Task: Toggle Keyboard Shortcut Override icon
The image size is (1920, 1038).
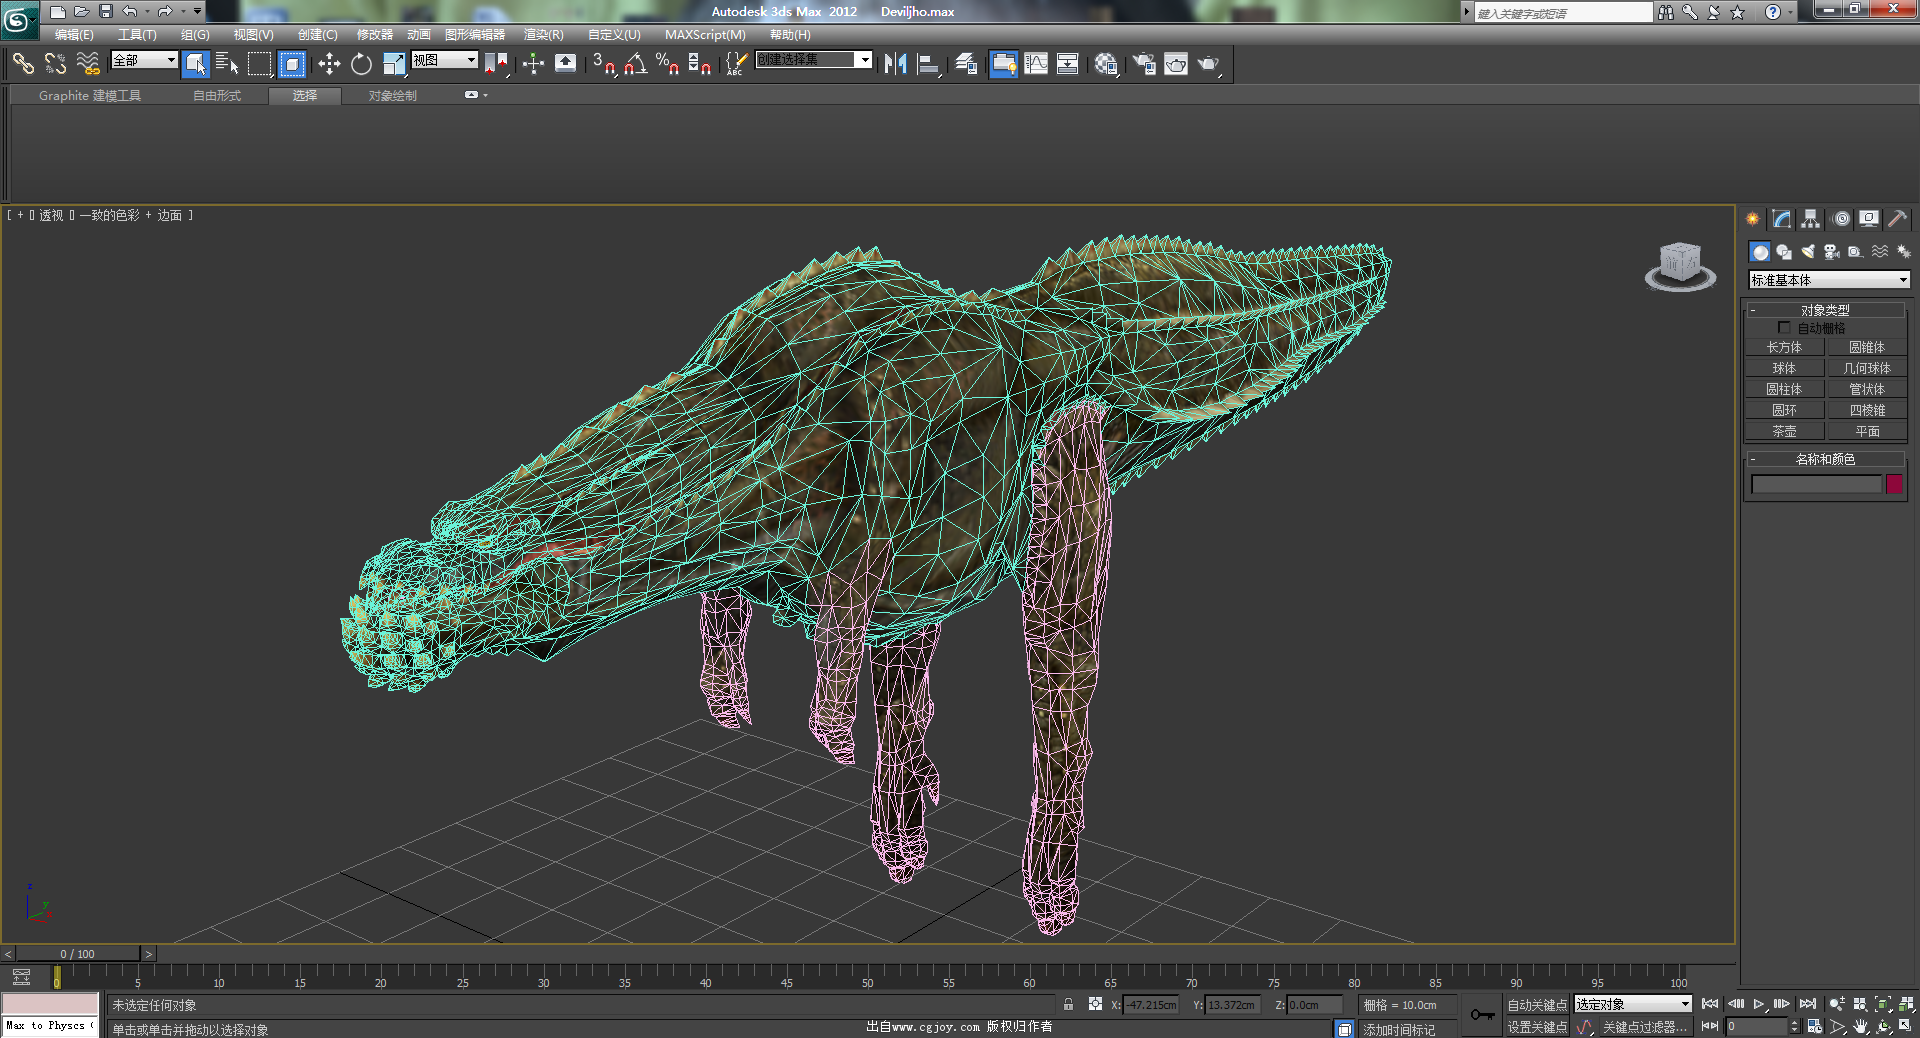Action: (565, 64)
